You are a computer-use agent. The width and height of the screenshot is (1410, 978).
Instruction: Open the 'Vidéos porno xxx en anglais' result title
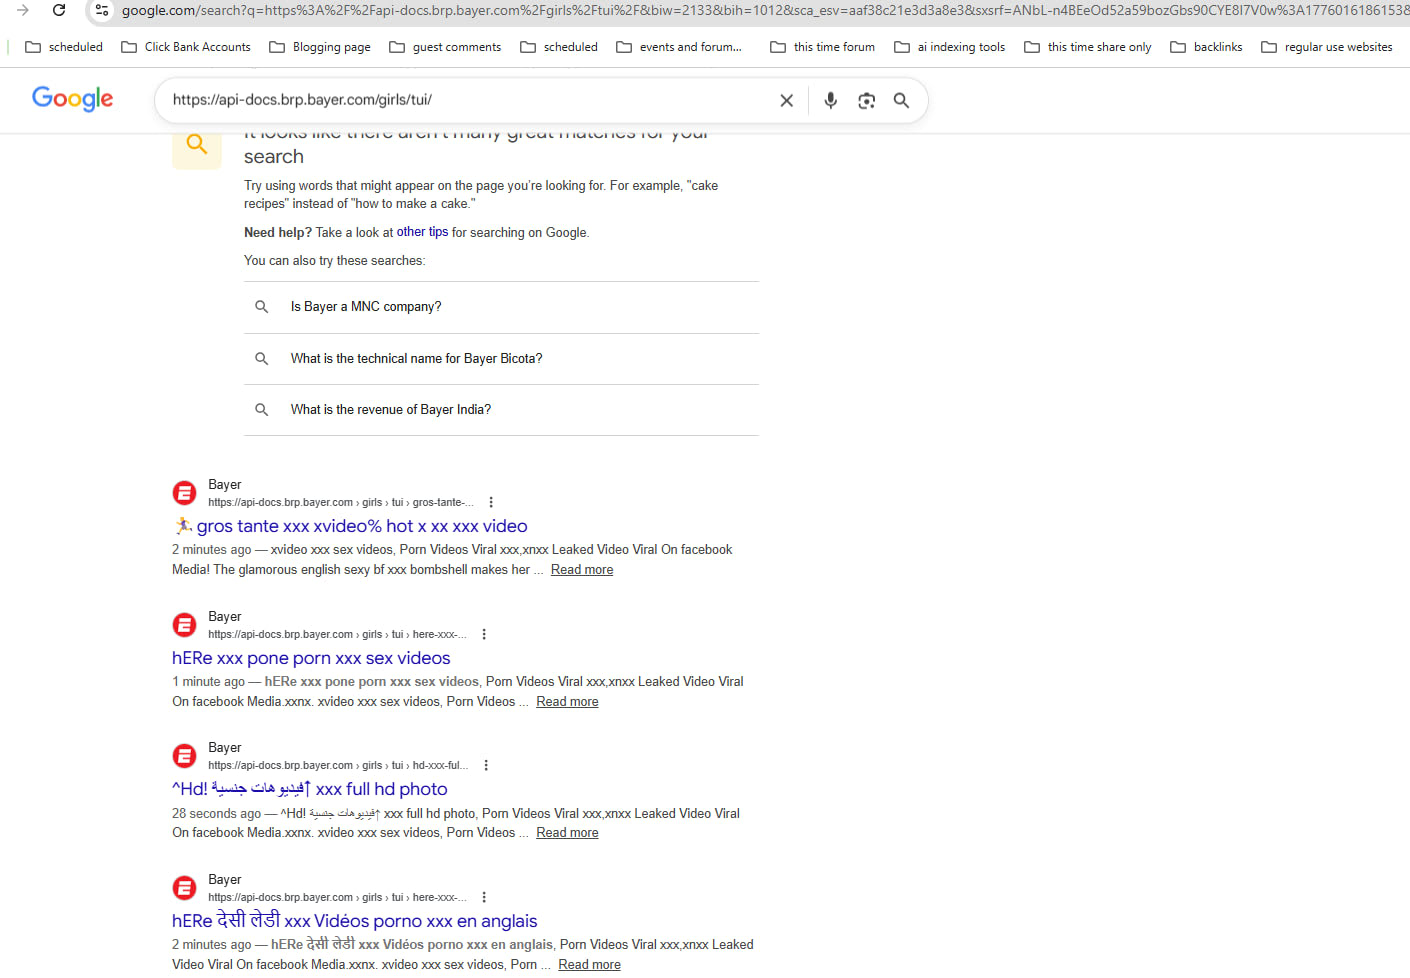pyautogui.click(x=355, y=921)
